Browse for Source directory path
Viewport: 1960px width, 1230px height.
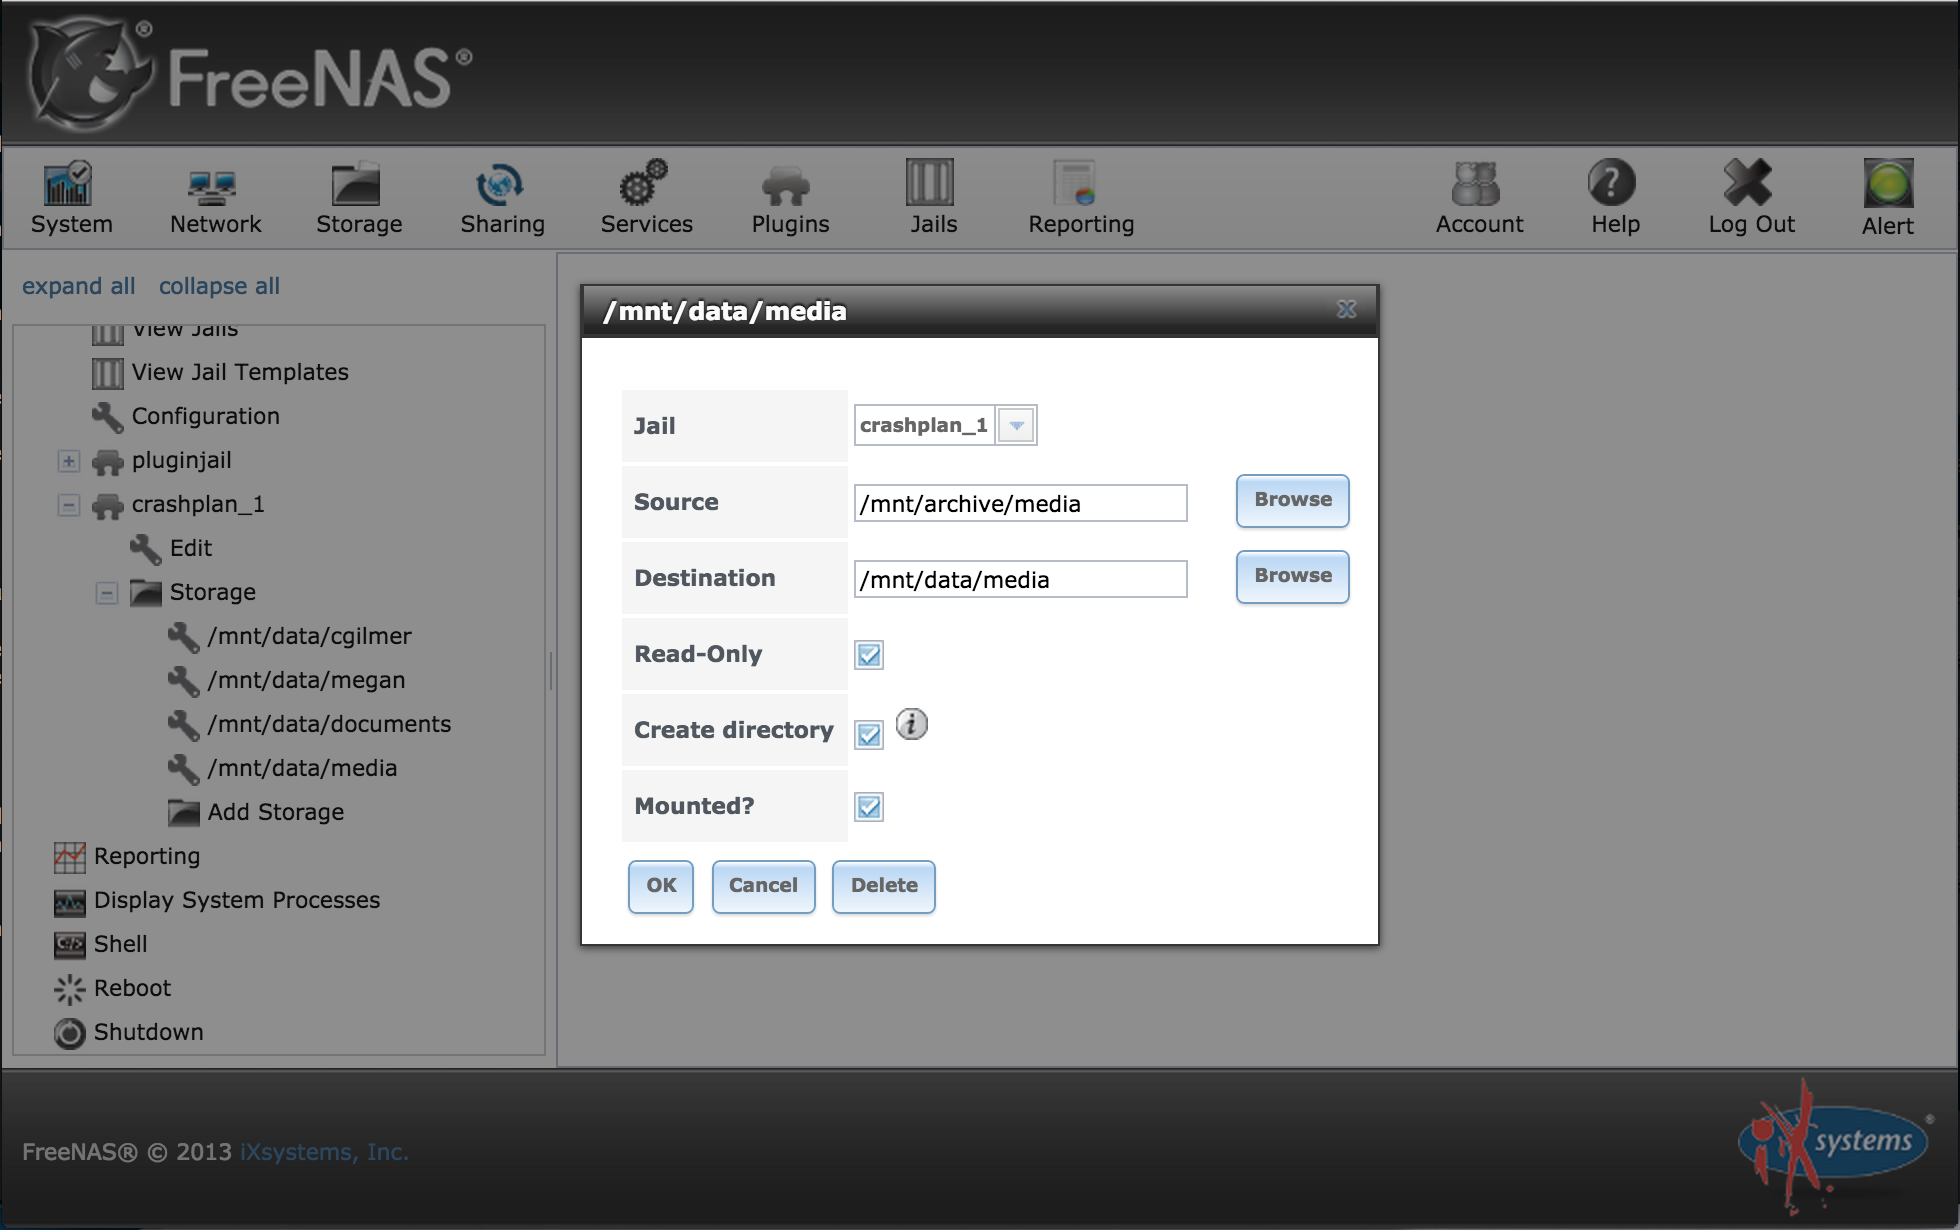point(1291,499)
